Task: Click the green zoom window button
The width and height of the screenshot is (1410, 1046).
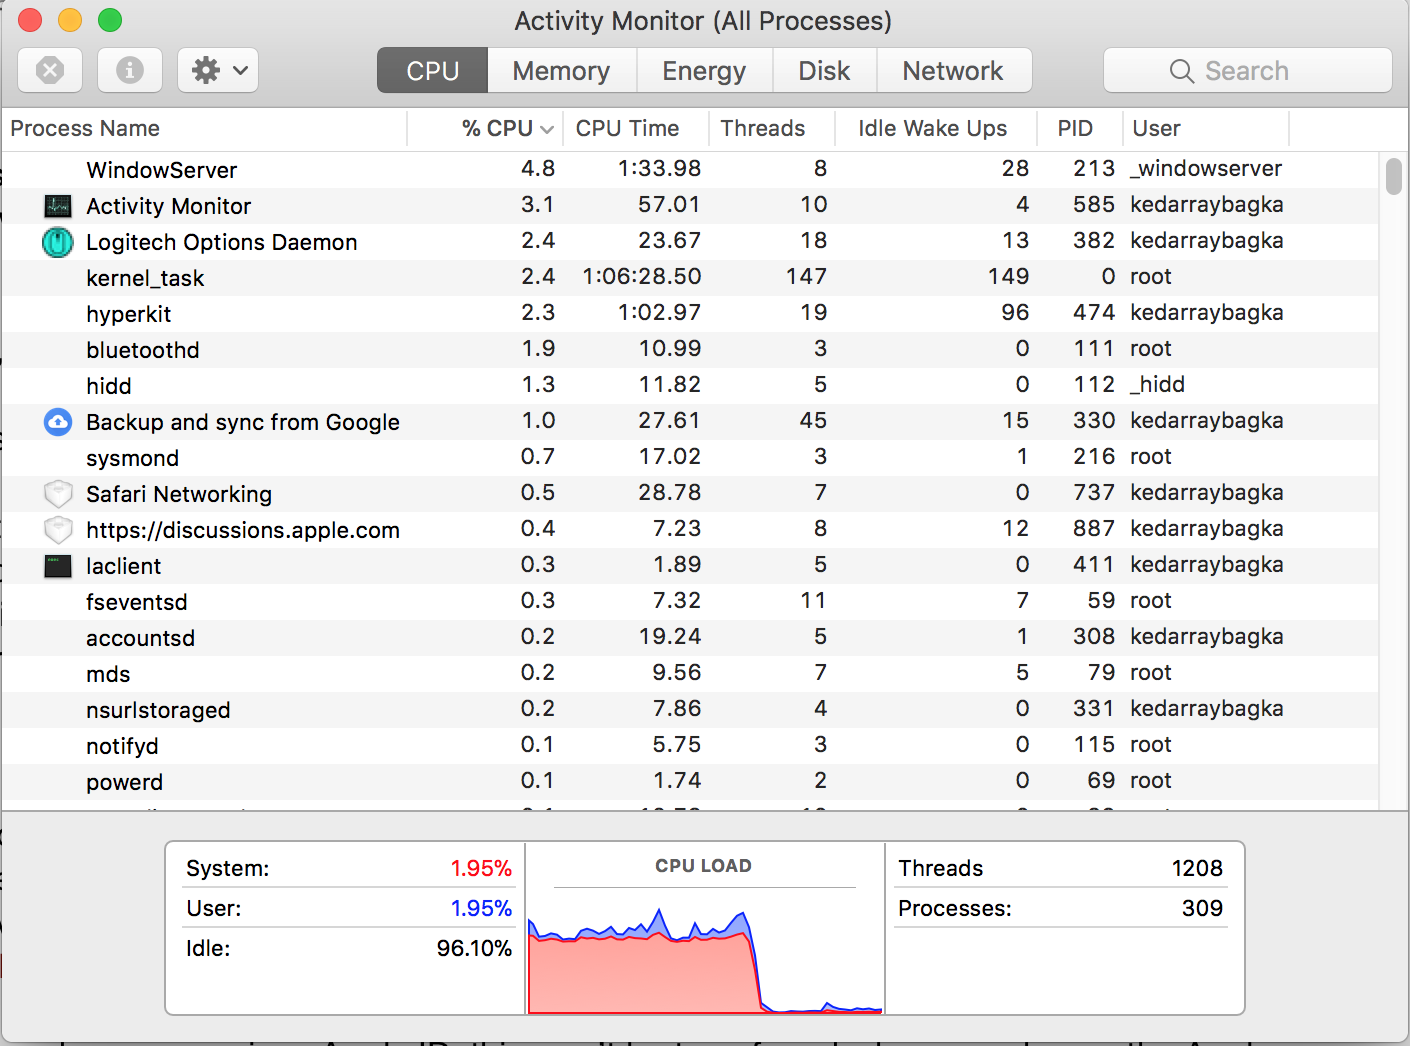Action: coord(110,20)
